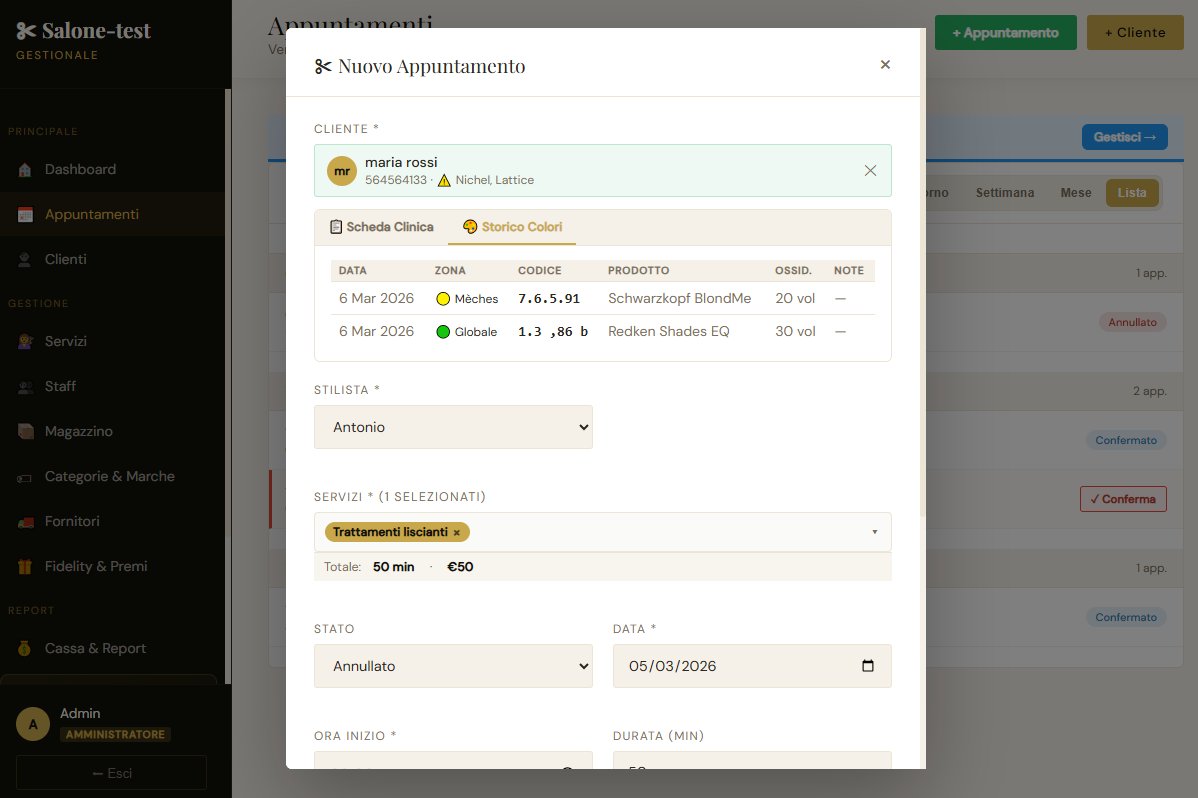Click the + Cliente button
This screenshot has width=1198, height=798.
(x=1135, y=33)
